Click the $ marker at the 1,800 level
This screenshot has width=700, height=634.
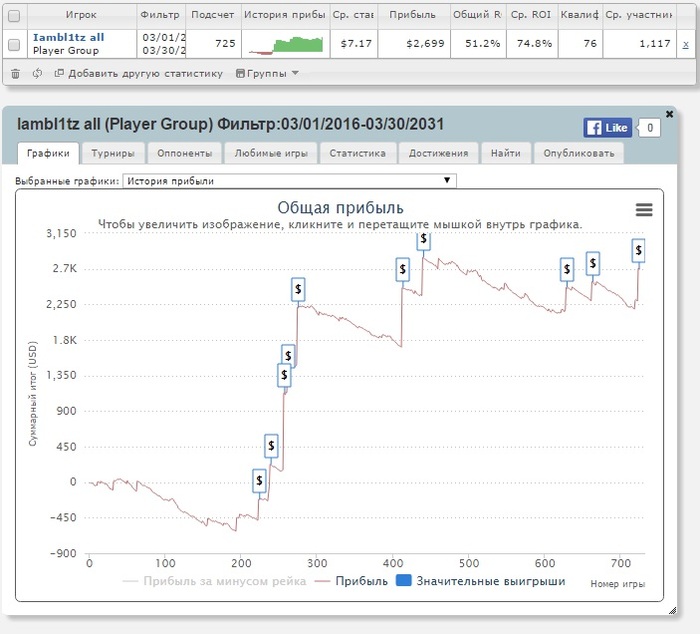[x=288, y=355]
